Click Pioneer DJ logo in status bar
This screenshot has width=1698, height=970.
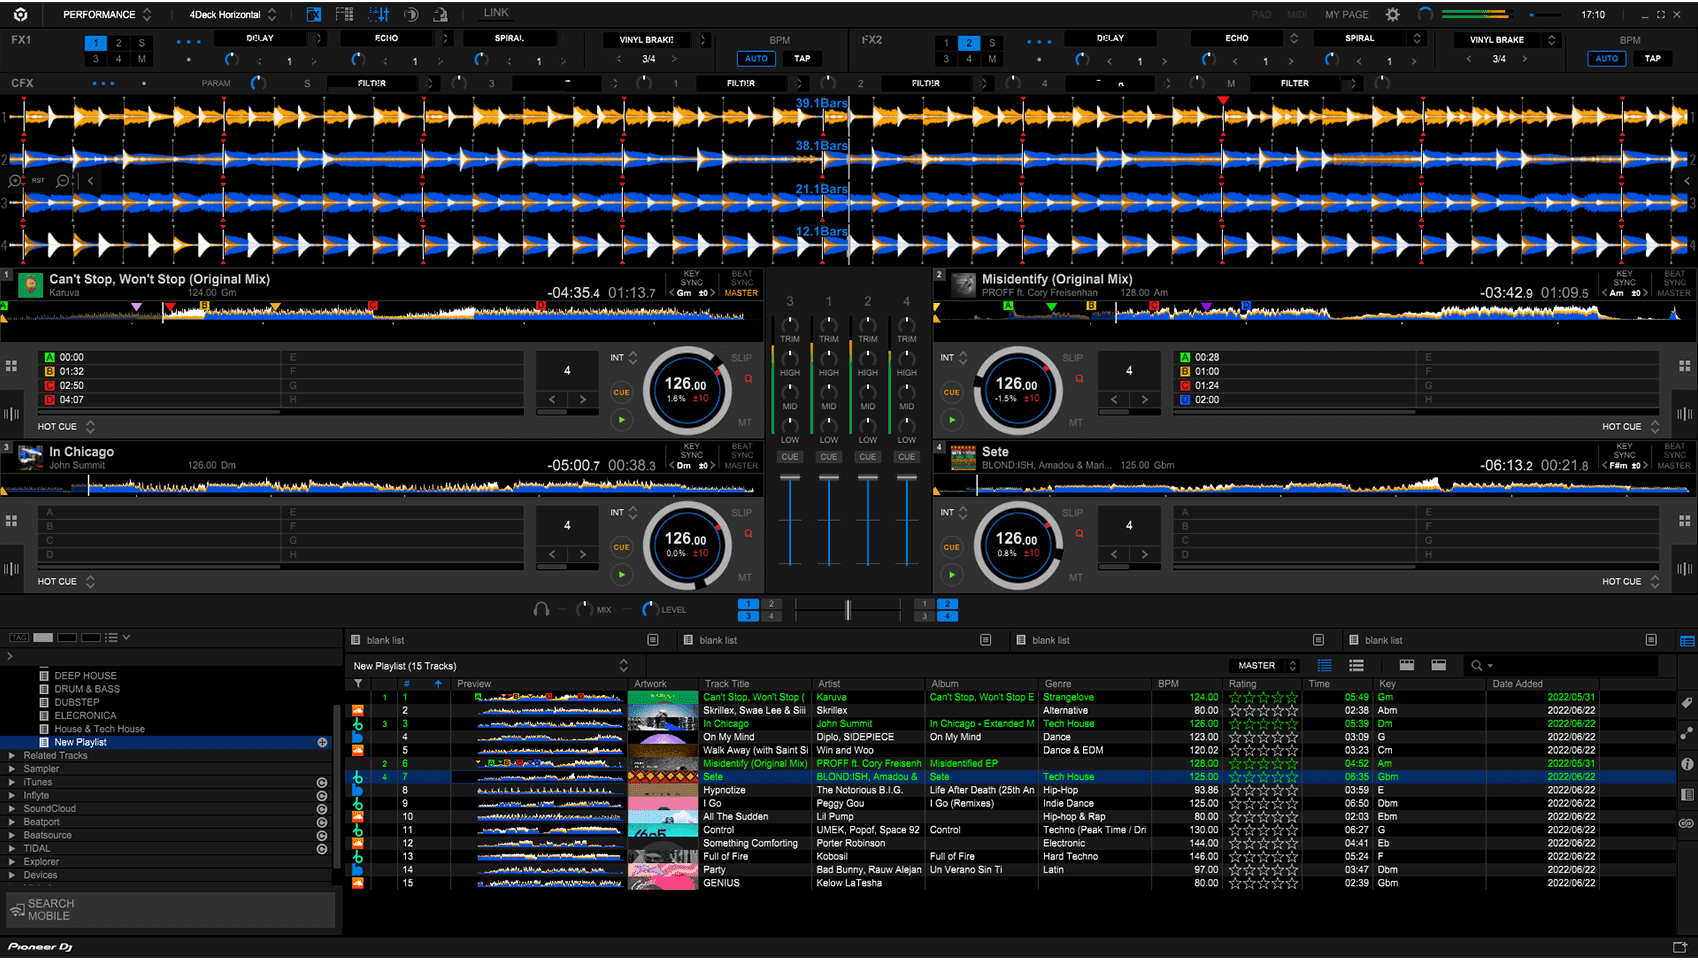click(x=41, y=947)
